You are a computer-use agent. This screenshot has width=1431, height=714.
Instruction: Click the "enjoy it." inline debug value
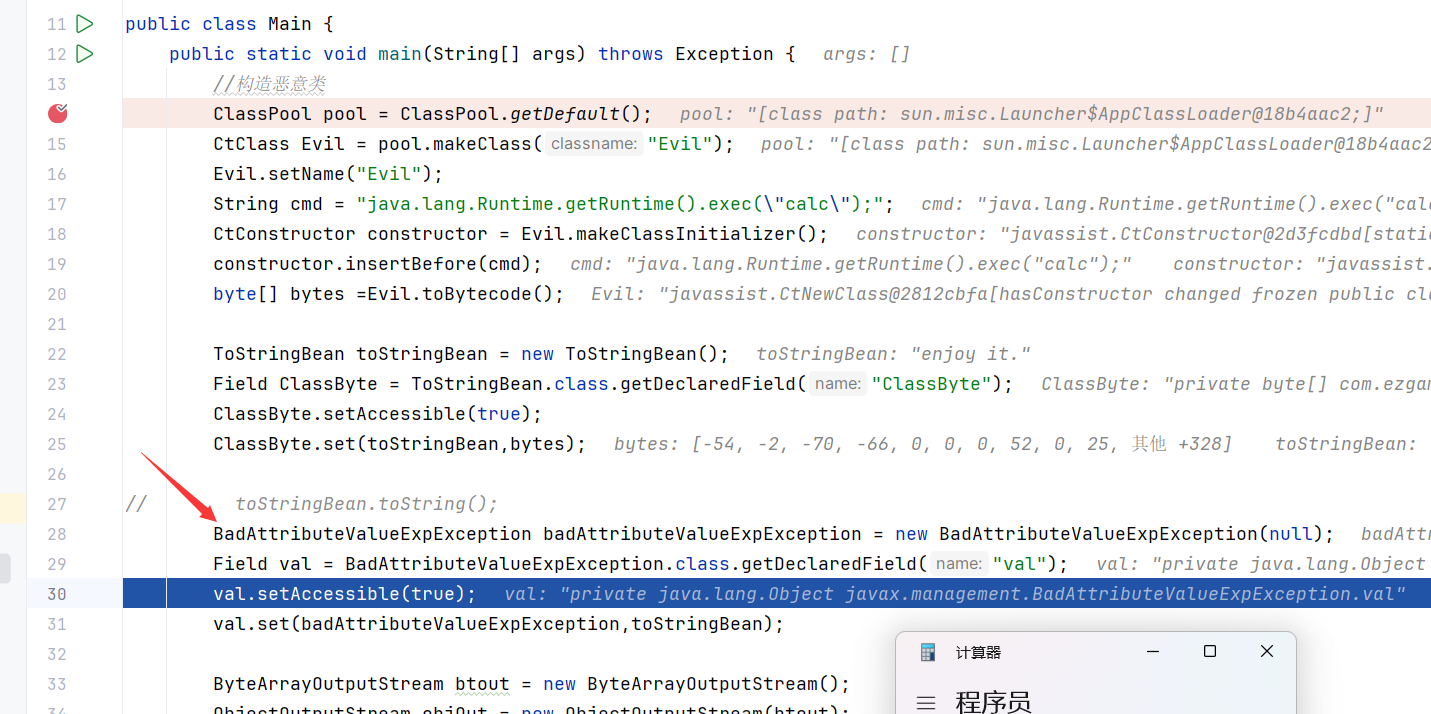click(970, 354)
